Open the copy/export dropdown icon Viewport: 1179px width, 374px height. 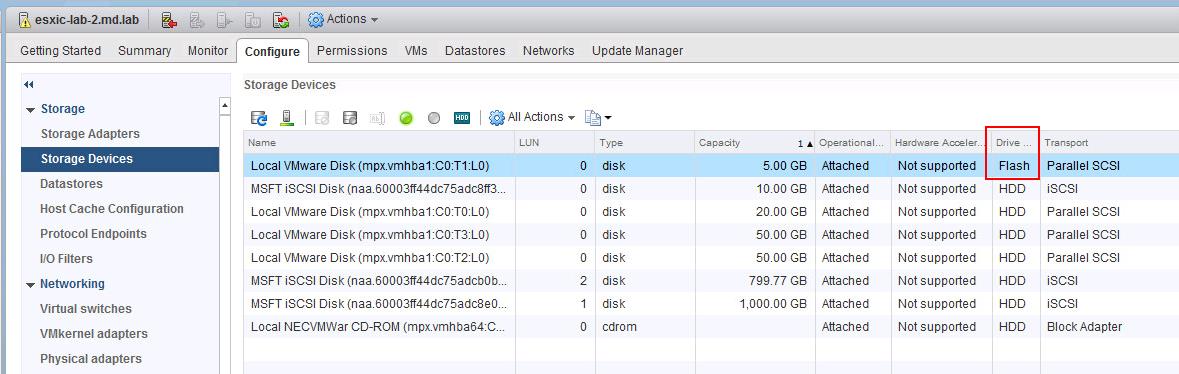(x=598, y=117)
